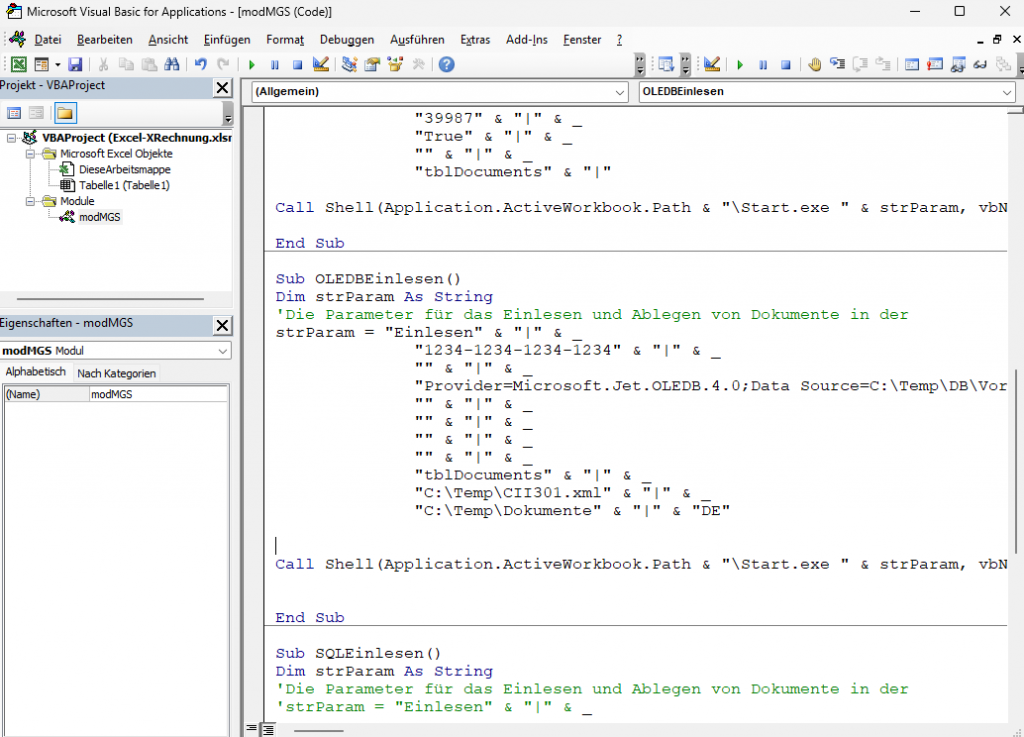Screen dimensions: 1024x737
Task: Pause execution with the standard toolbar Break icon
Action: [274, 64]
